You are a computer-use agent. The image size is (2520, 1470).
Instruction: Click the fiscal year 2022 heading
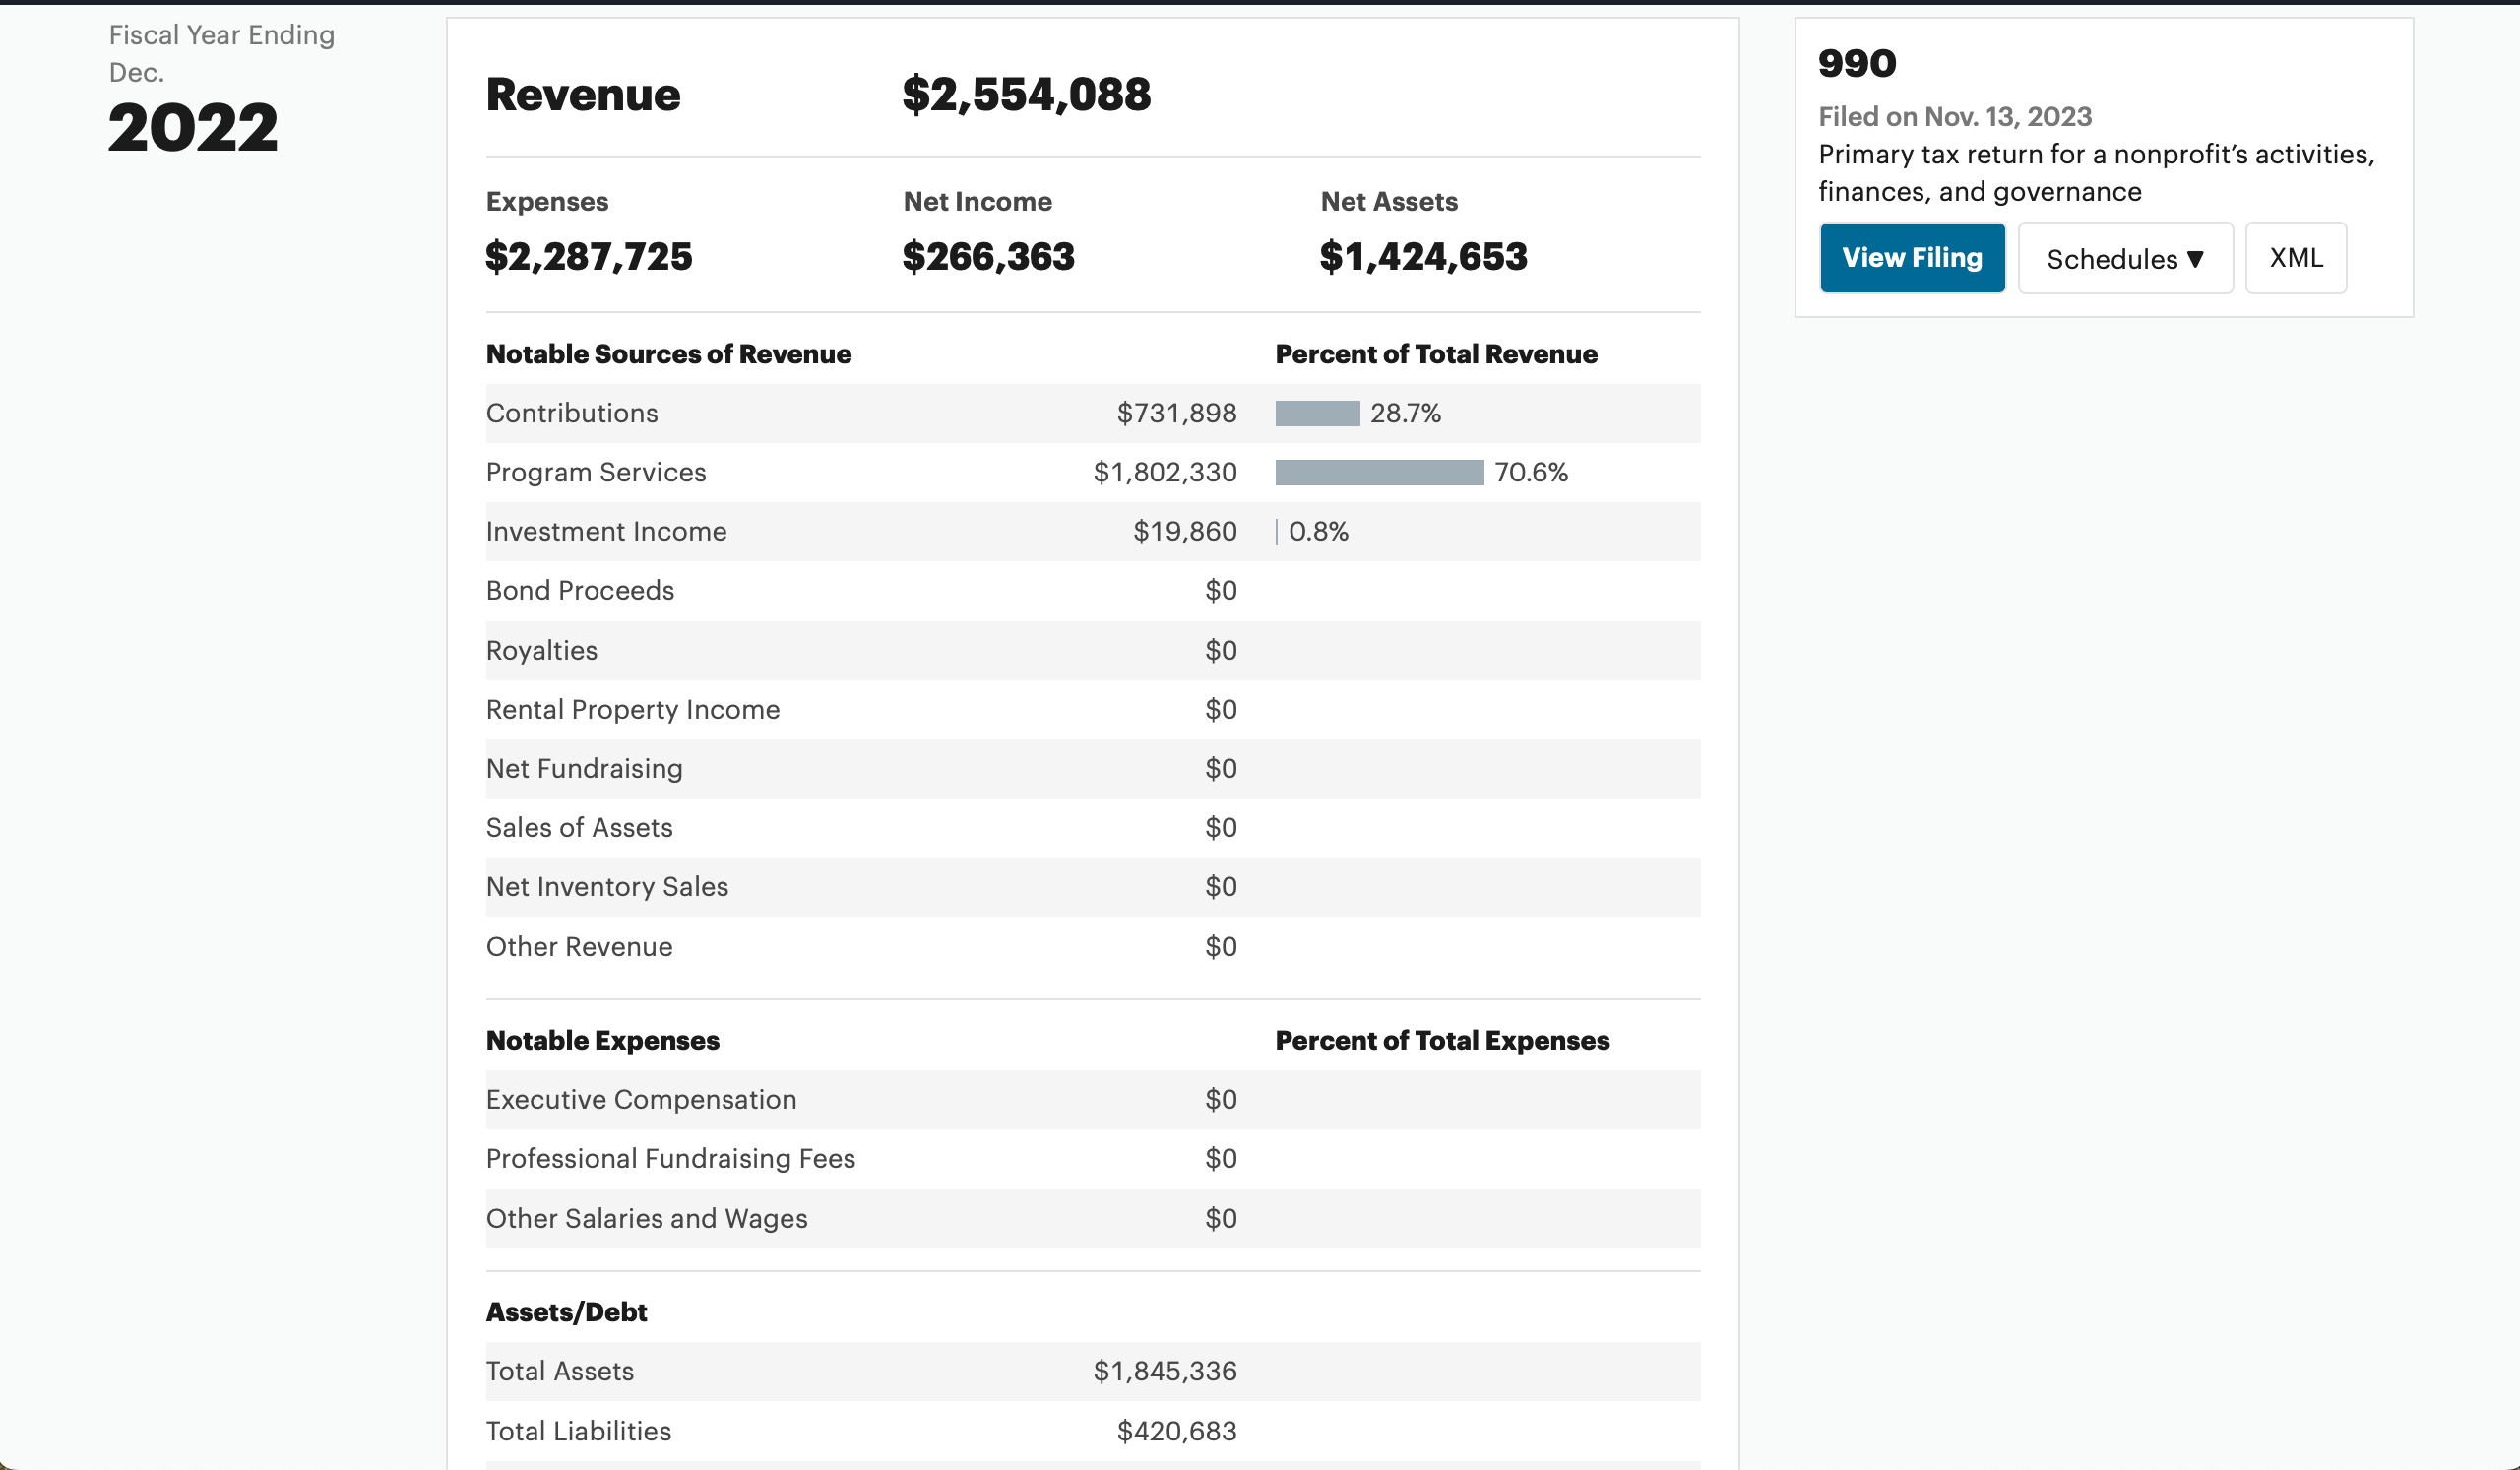192,128
